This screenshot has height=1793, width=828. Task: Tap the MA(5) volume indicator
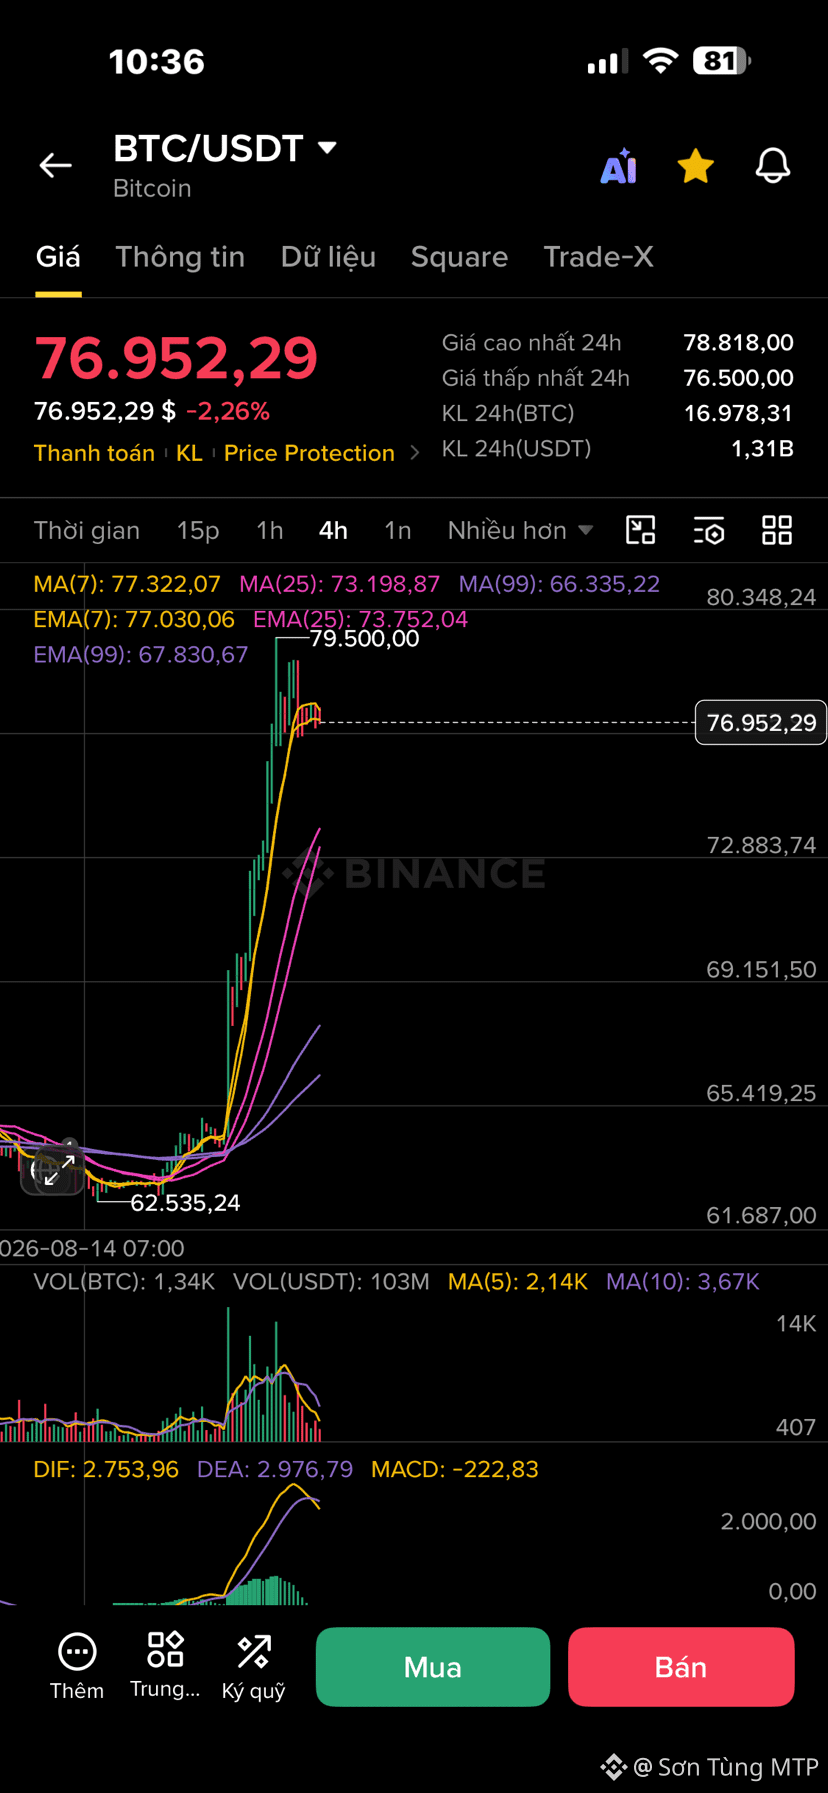518,1282
